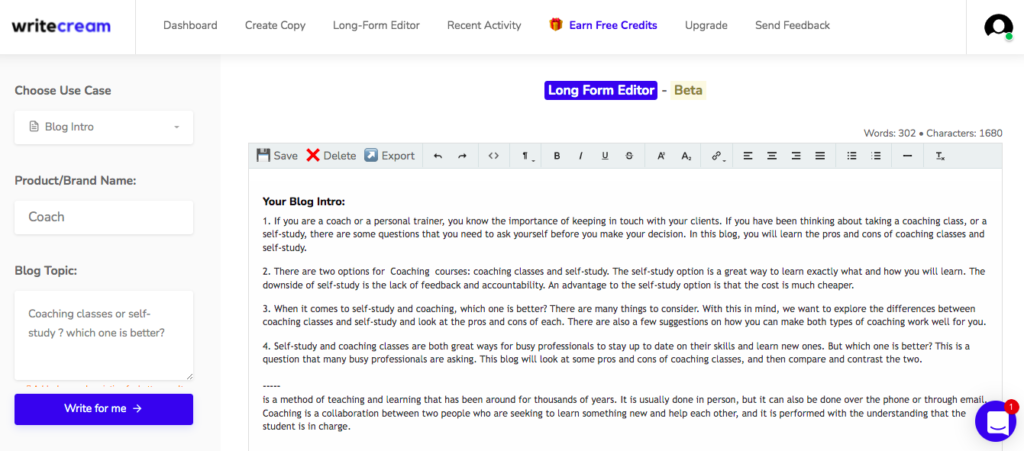This screenshot has height=451, width=1024.
Task: Align text right
Action: click(796, 156)
